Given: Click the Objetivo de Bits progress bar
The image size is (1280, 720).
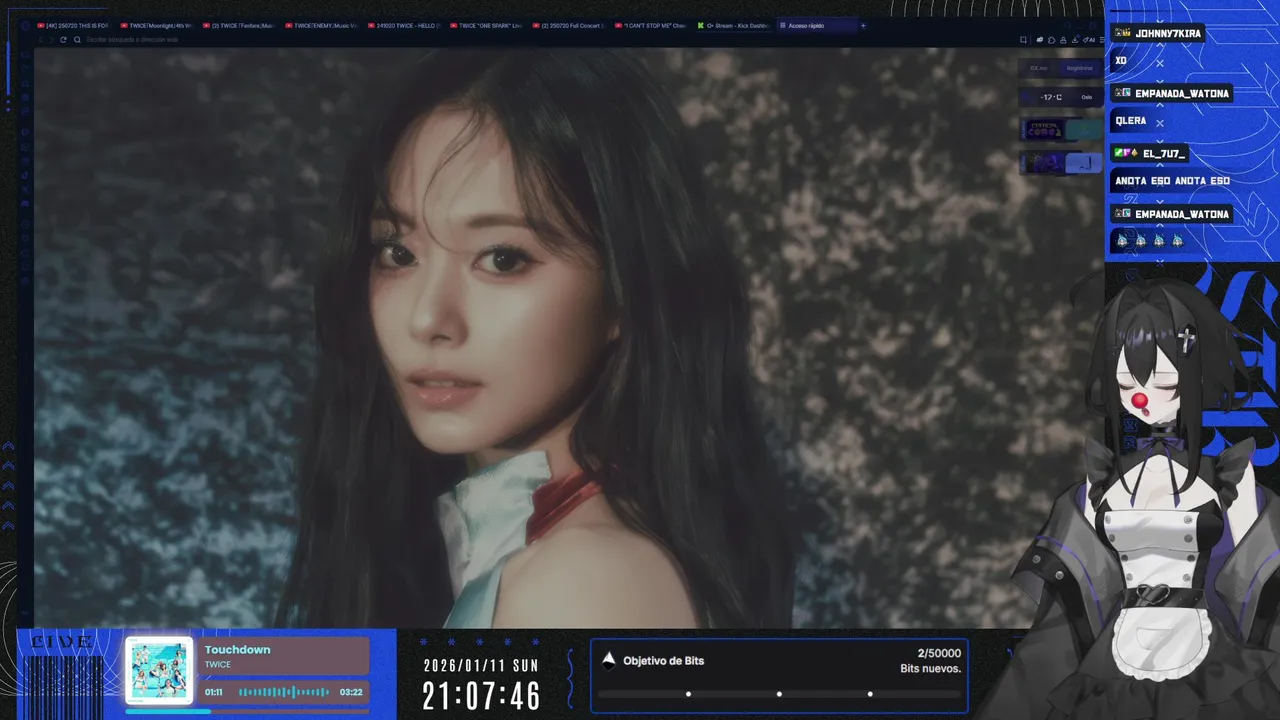Looking at the screenshot, I should [x=779, y=694].
